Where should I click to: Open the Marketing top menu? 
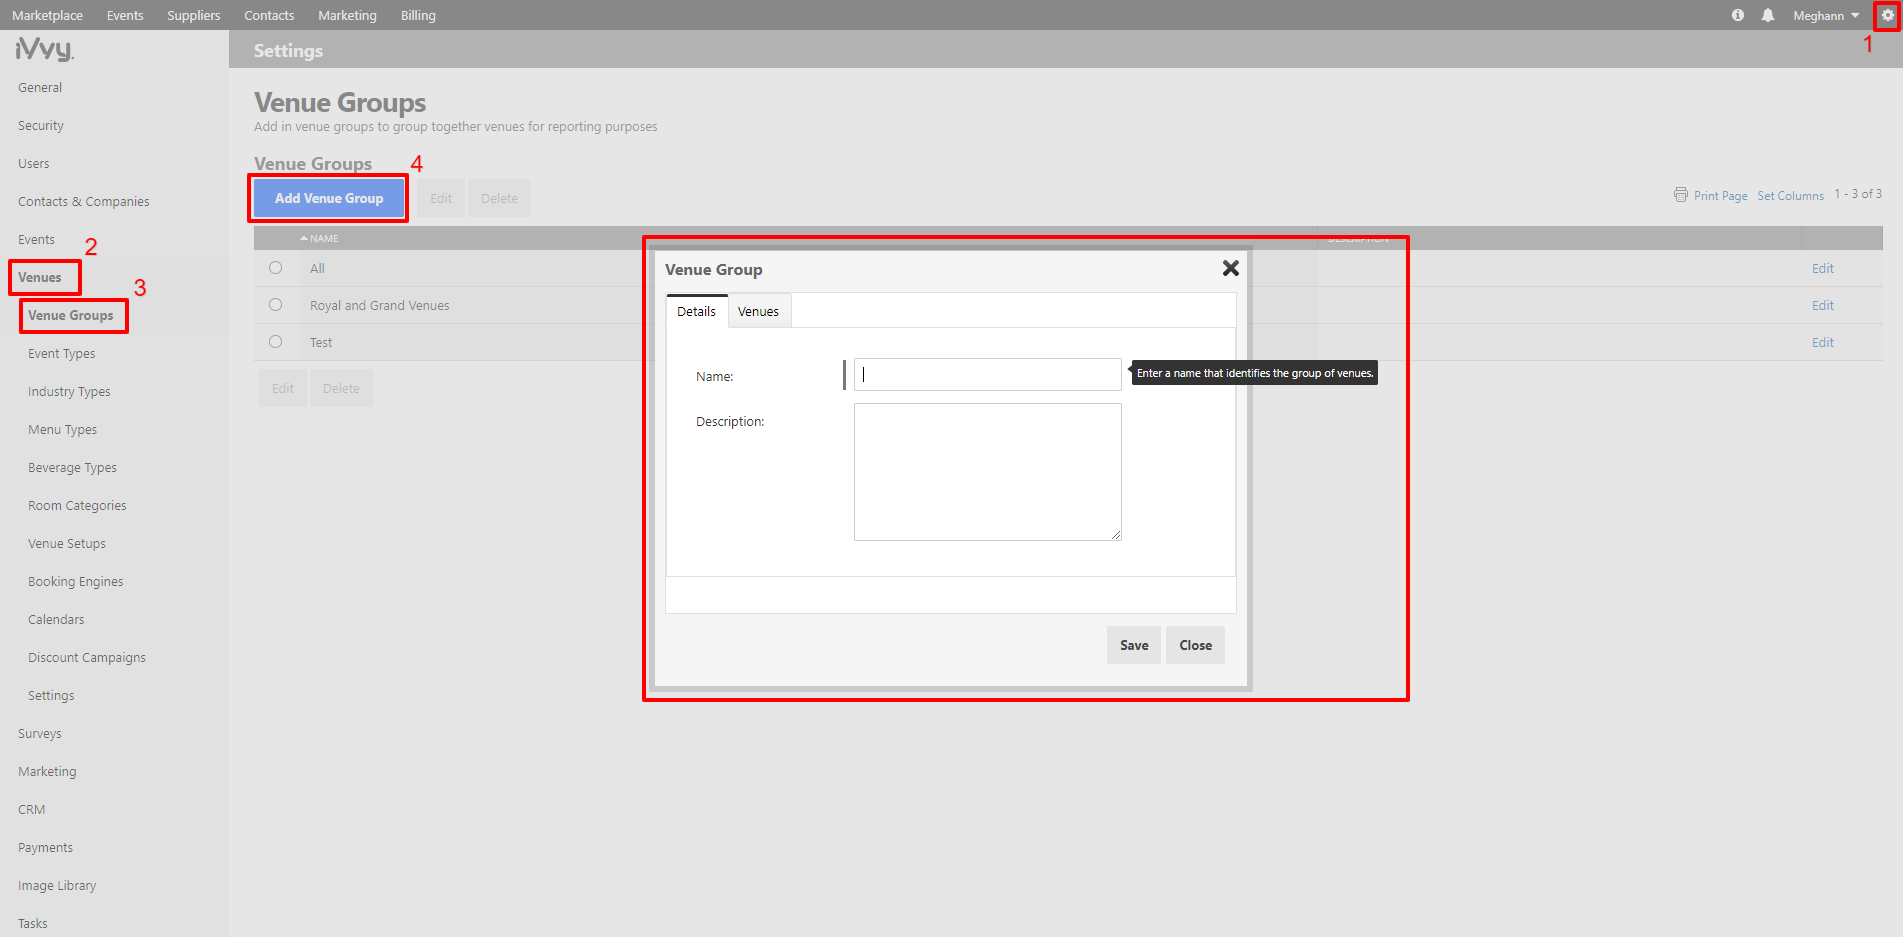[x=347, y=15]
